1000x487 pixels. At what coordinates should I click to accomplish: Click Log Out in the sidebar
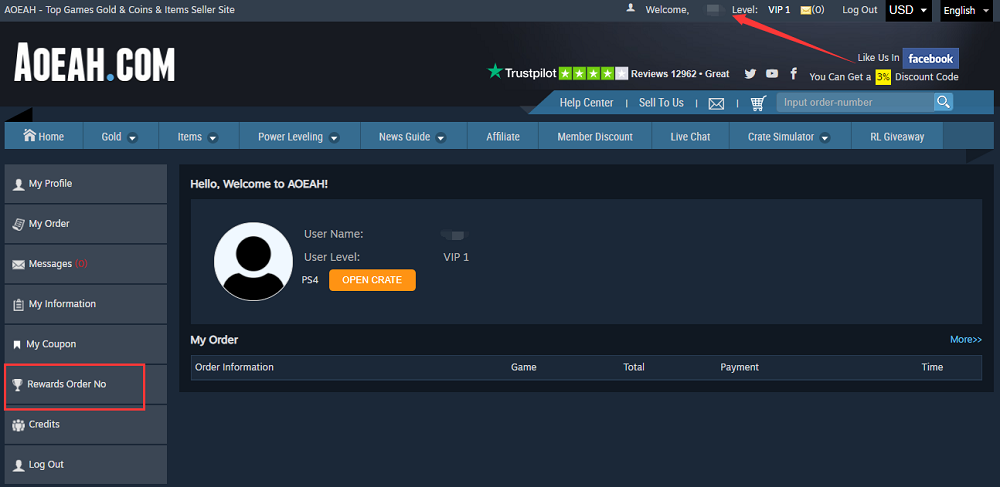(85, 465)
